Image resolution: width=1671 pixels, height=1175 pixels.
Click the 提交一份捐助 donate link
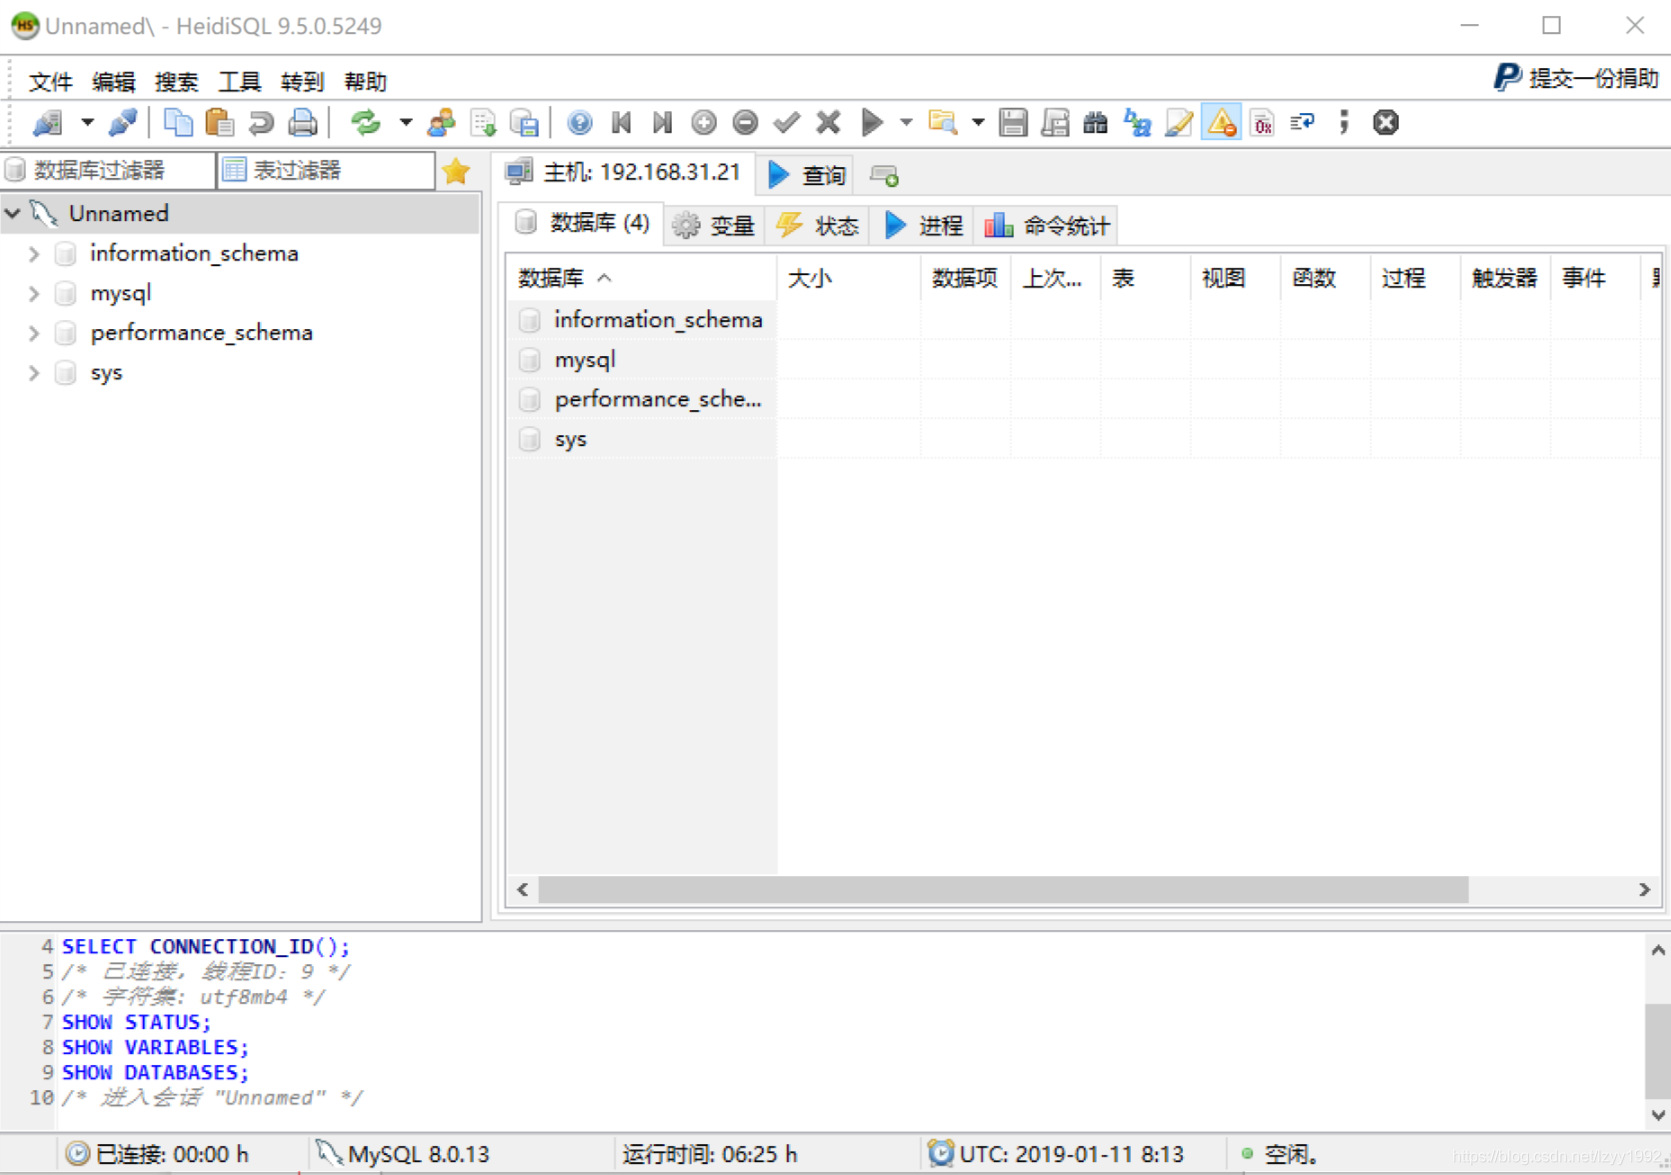(1577, 78)
